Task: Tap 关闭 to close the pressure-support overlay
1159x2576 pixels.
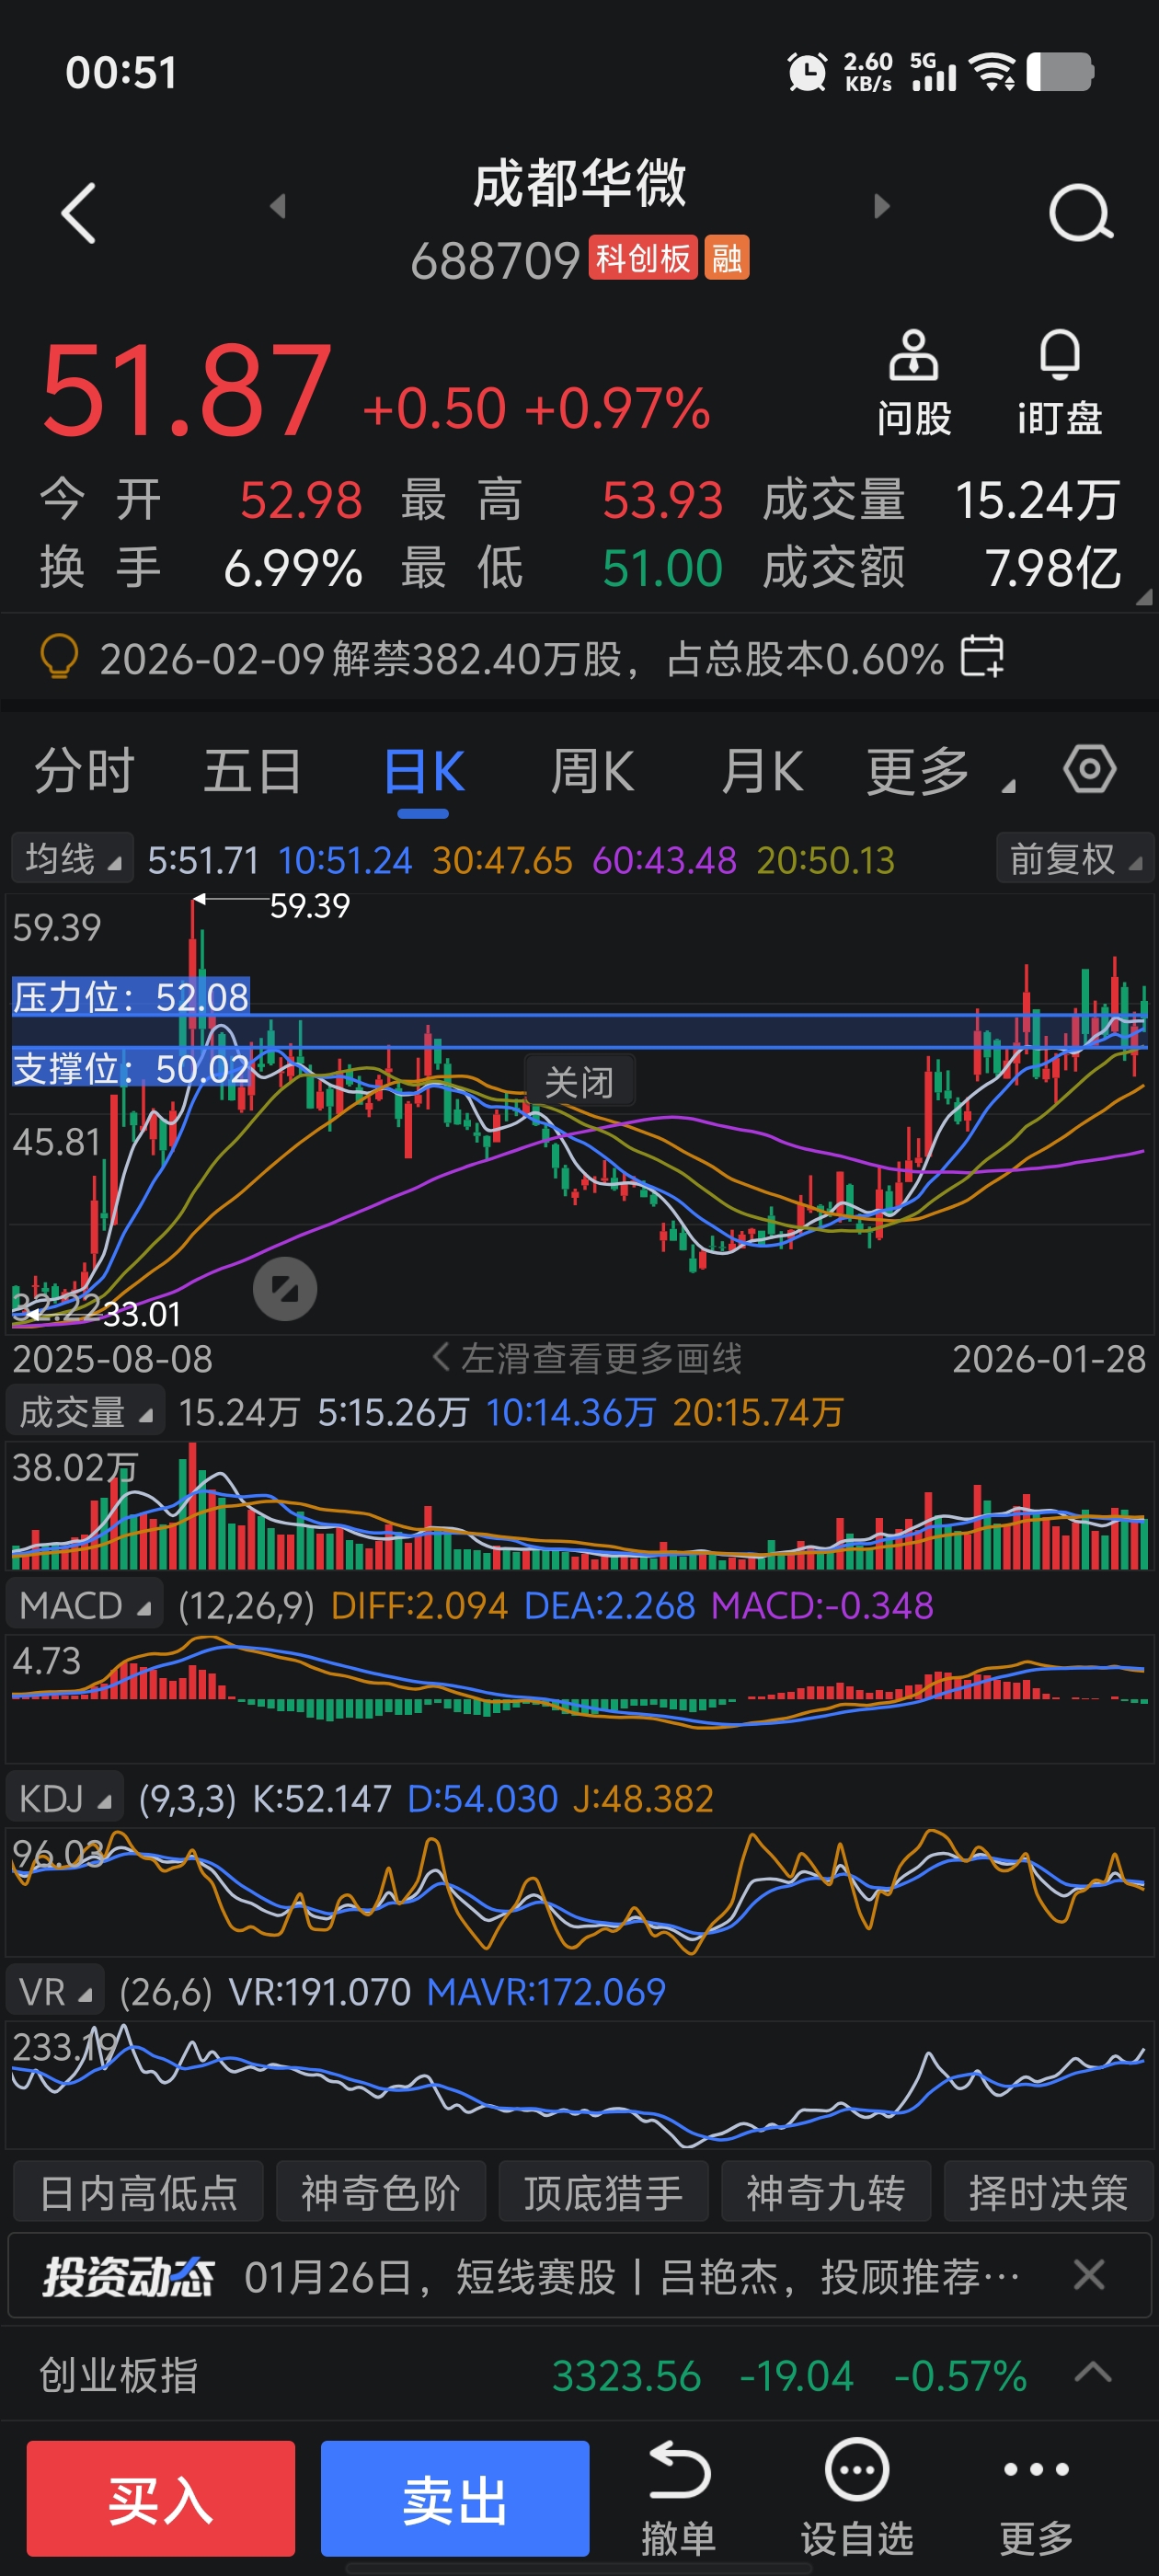Action: point(579,1080)
